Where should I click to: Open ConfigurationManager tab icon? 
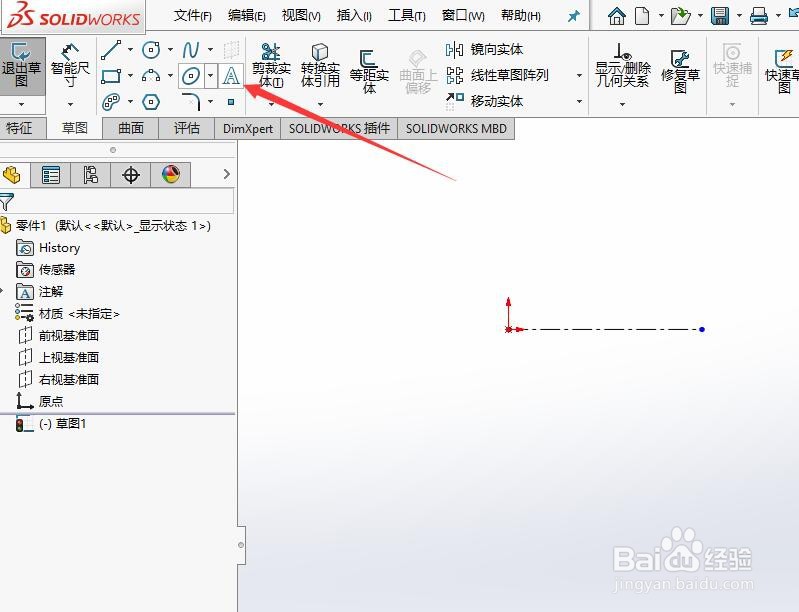pyautogui.click(x=91, y=175)
